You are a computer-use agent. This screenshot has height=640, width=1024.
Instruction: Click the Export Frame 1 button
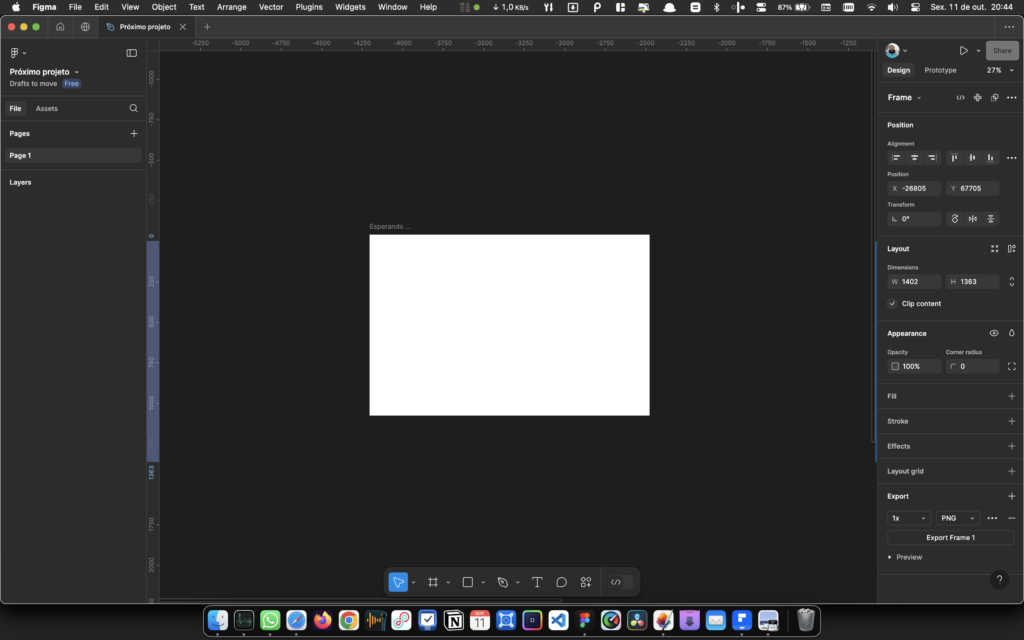coord(950,537)
